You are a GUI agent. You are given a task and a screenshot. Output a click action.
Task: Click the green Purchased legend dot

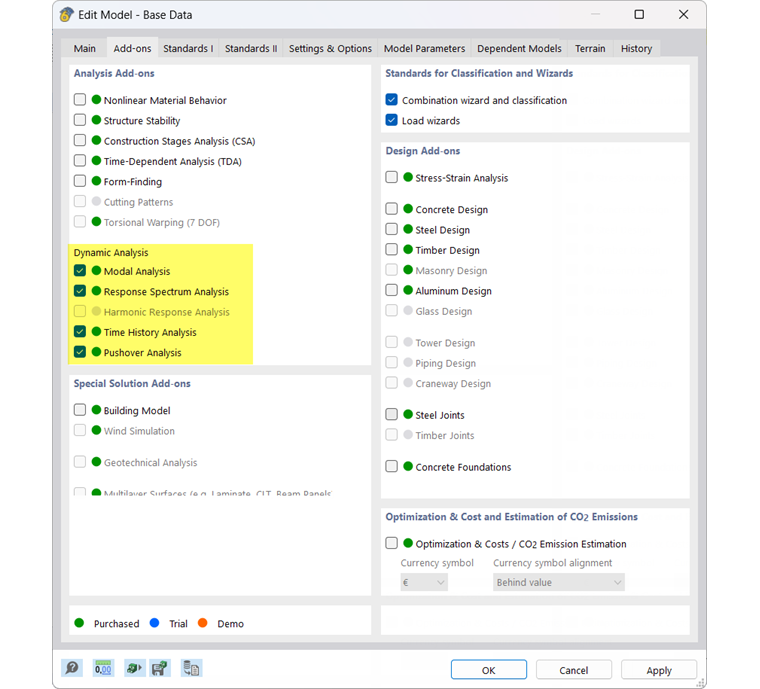(x=79, y=623)
